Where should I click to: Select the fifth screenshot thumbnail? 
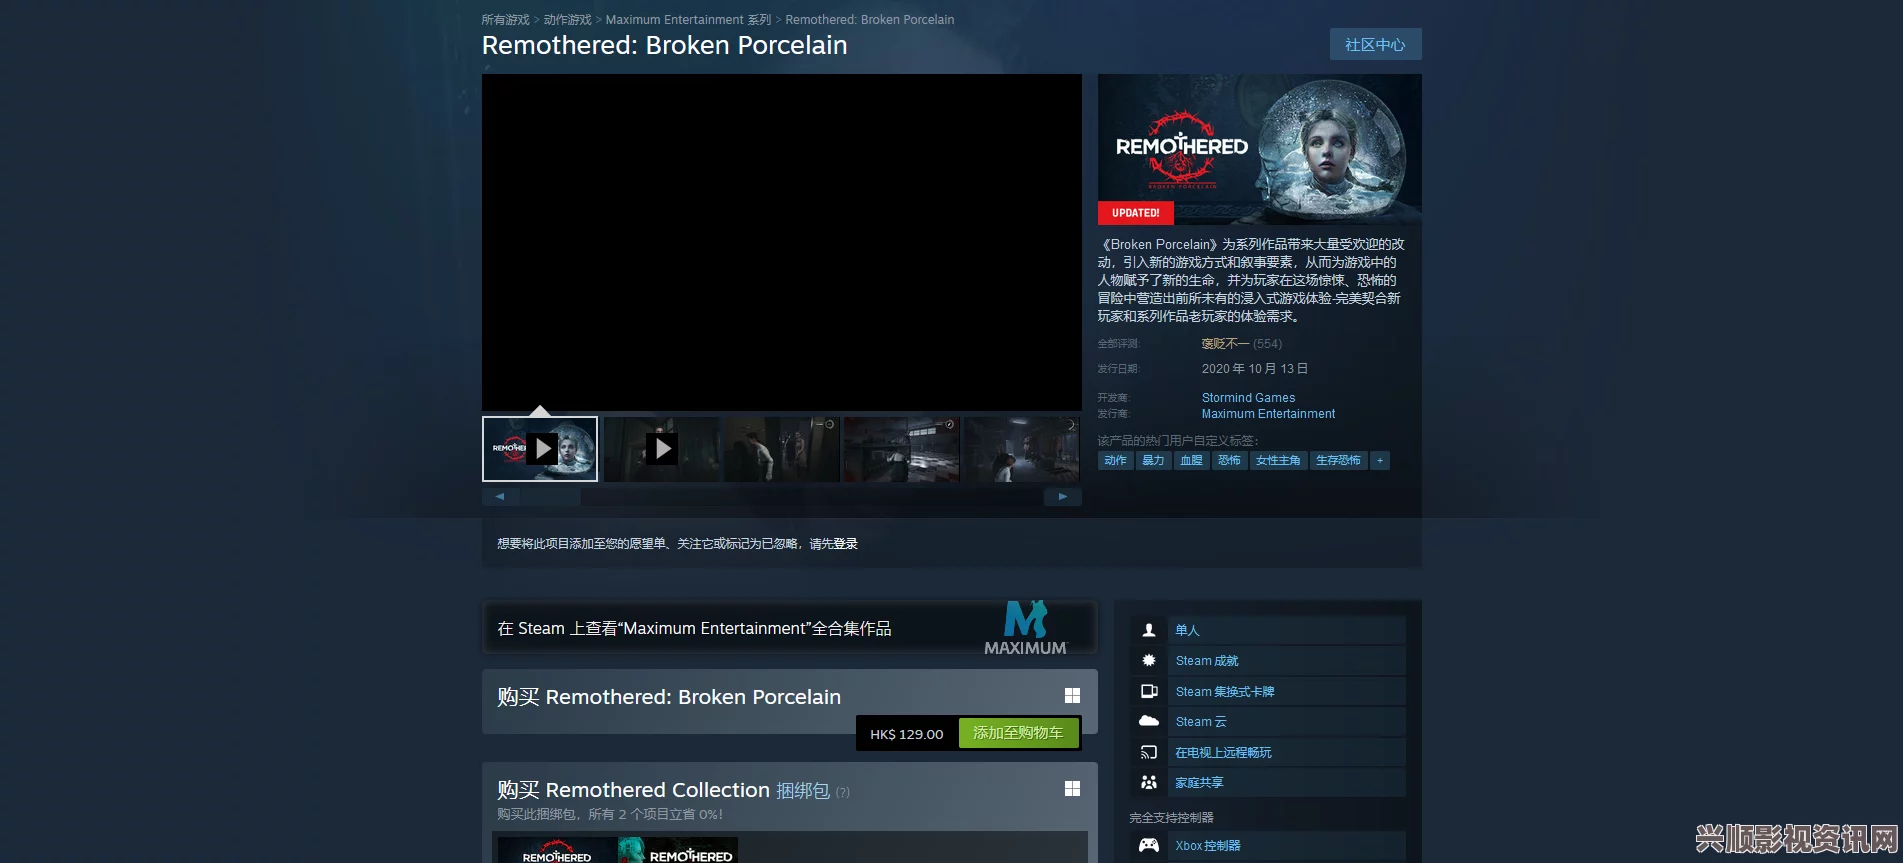(x=1021, y=449)
